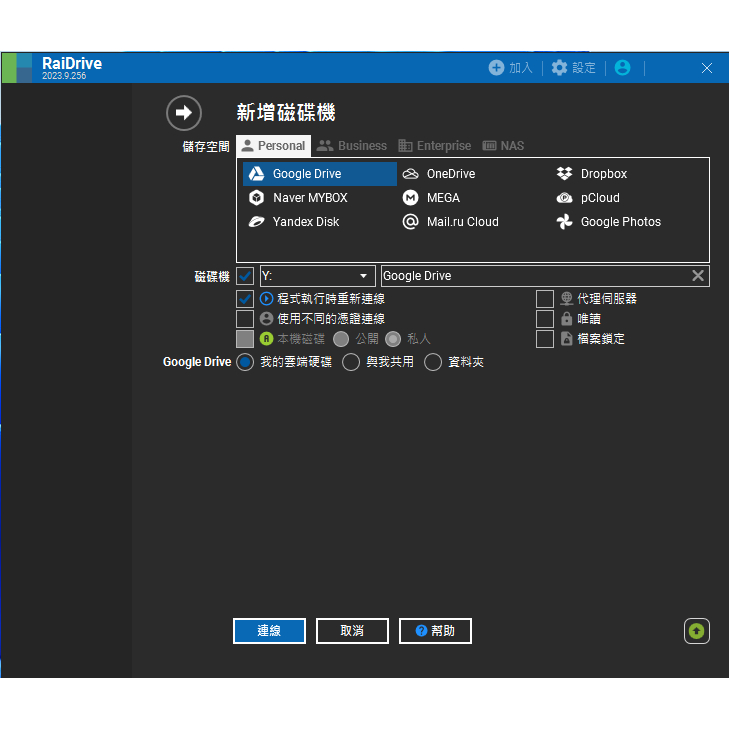Click the version text 2023.9.256

point(64,76)
